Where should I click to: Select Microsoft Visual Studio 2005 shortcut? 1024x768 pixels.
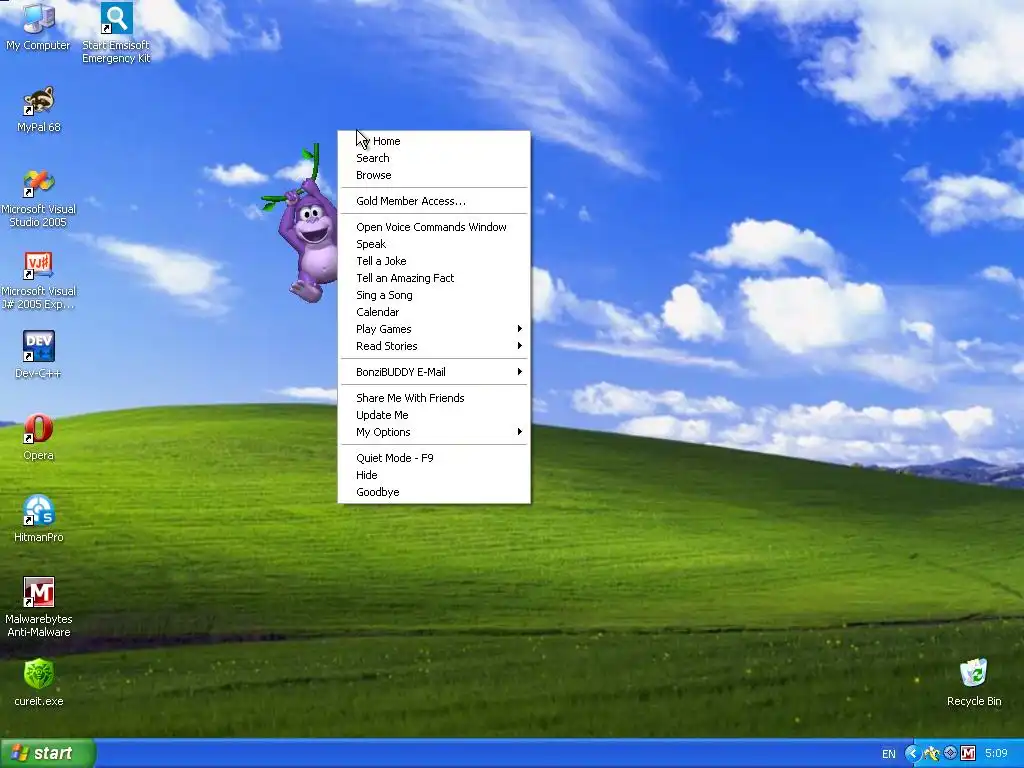39,199
